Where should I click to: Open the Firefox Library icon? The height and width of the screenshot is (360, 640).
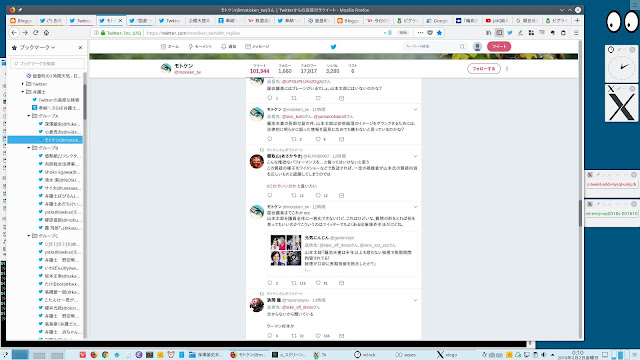pyautogui.click(x=489, y=33)
